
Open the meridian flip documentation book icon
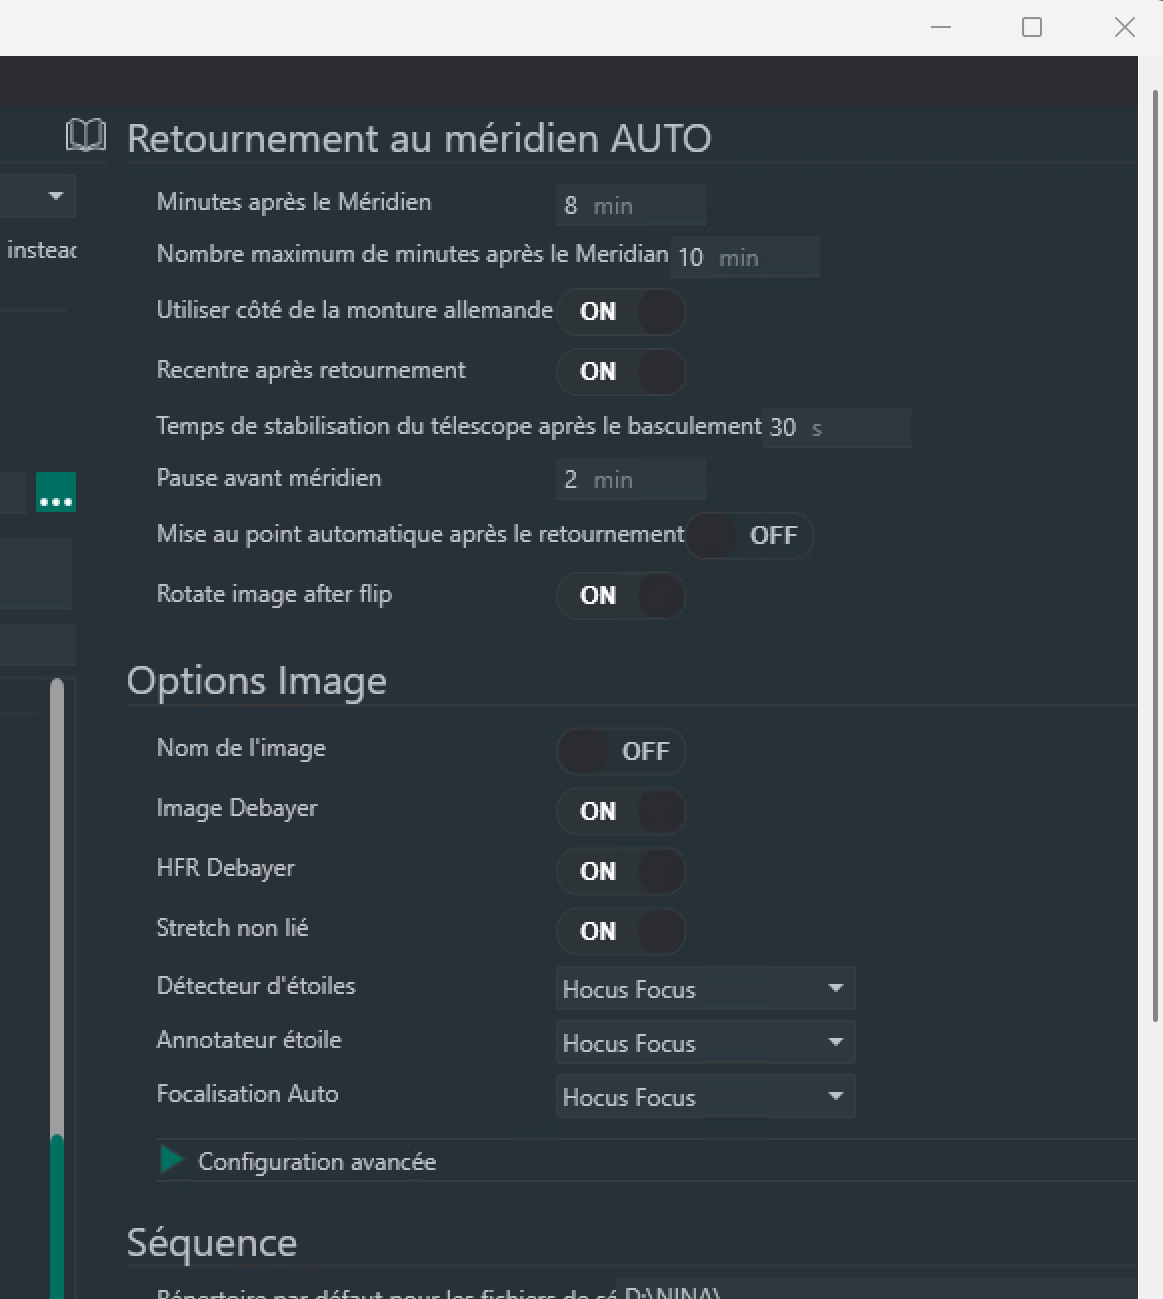pyautogui.click(x=86, y=135)
